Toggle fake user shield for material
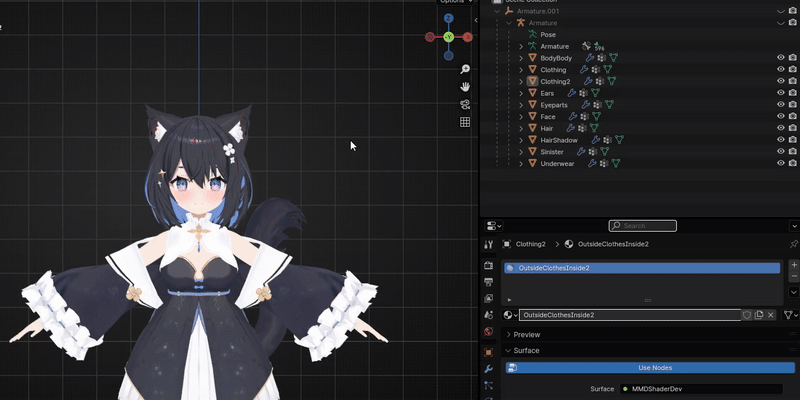Screen dimensions: 800x400 [x=747, y=315]
